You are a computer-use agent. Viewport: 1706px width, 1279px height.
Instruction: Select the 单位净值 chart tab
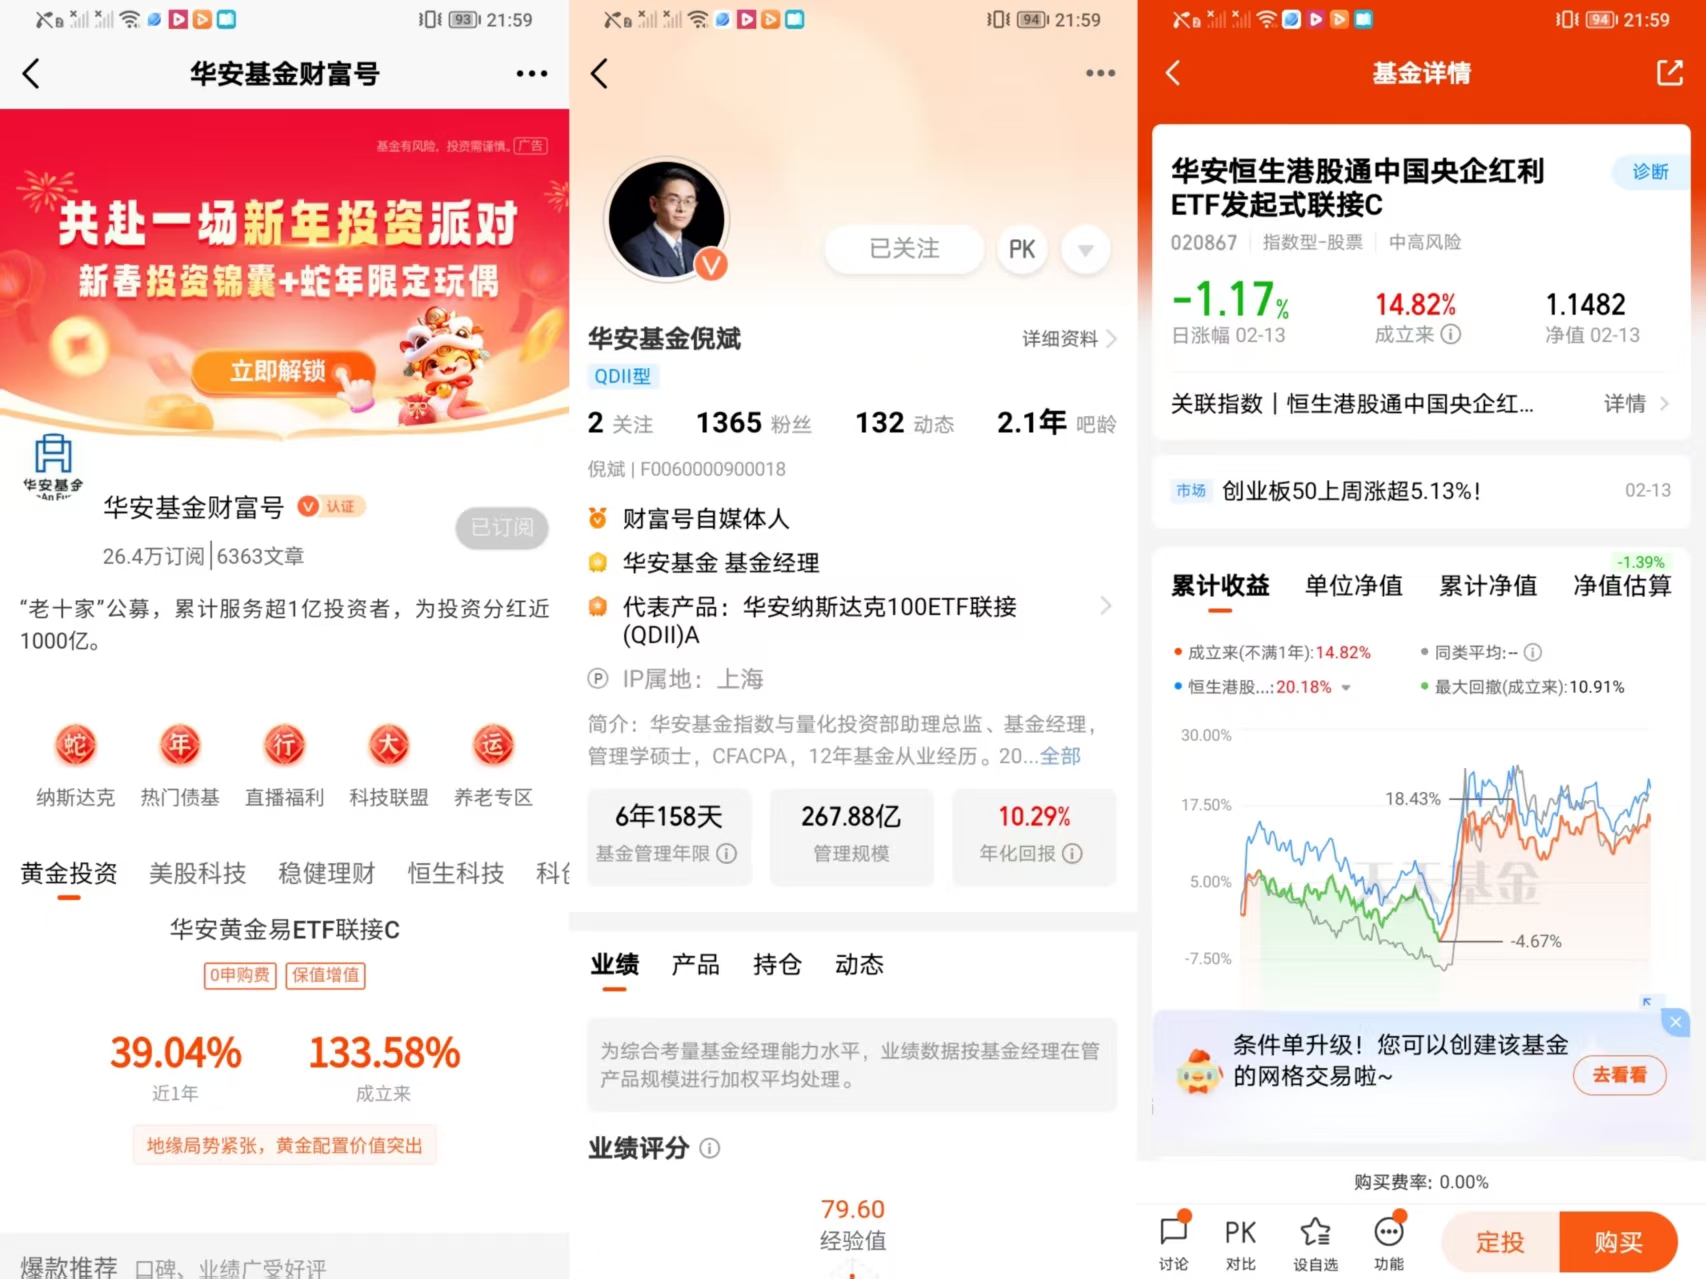click(1354, 585)
